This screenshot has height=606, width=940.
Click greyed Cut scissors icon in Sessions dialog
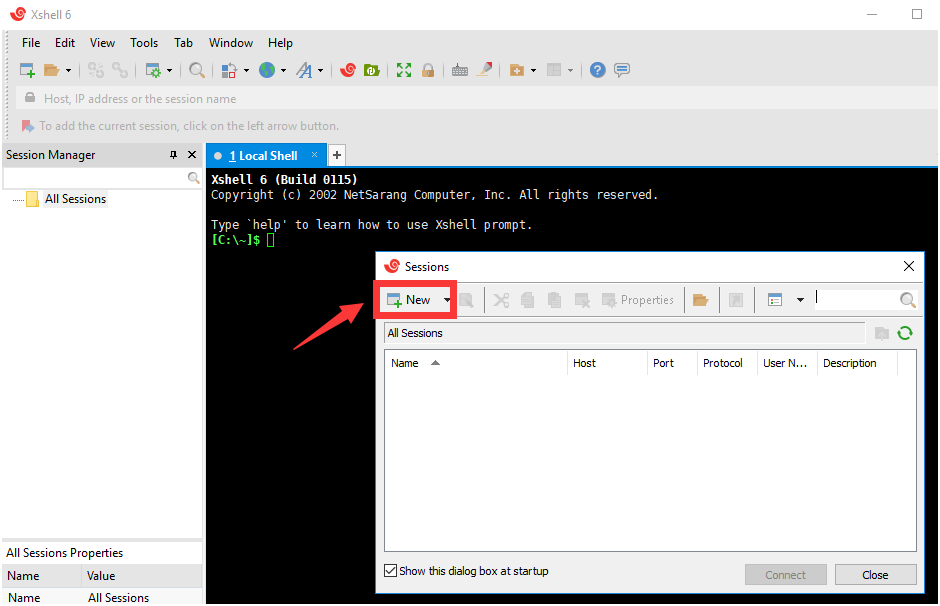coord(501,300)
